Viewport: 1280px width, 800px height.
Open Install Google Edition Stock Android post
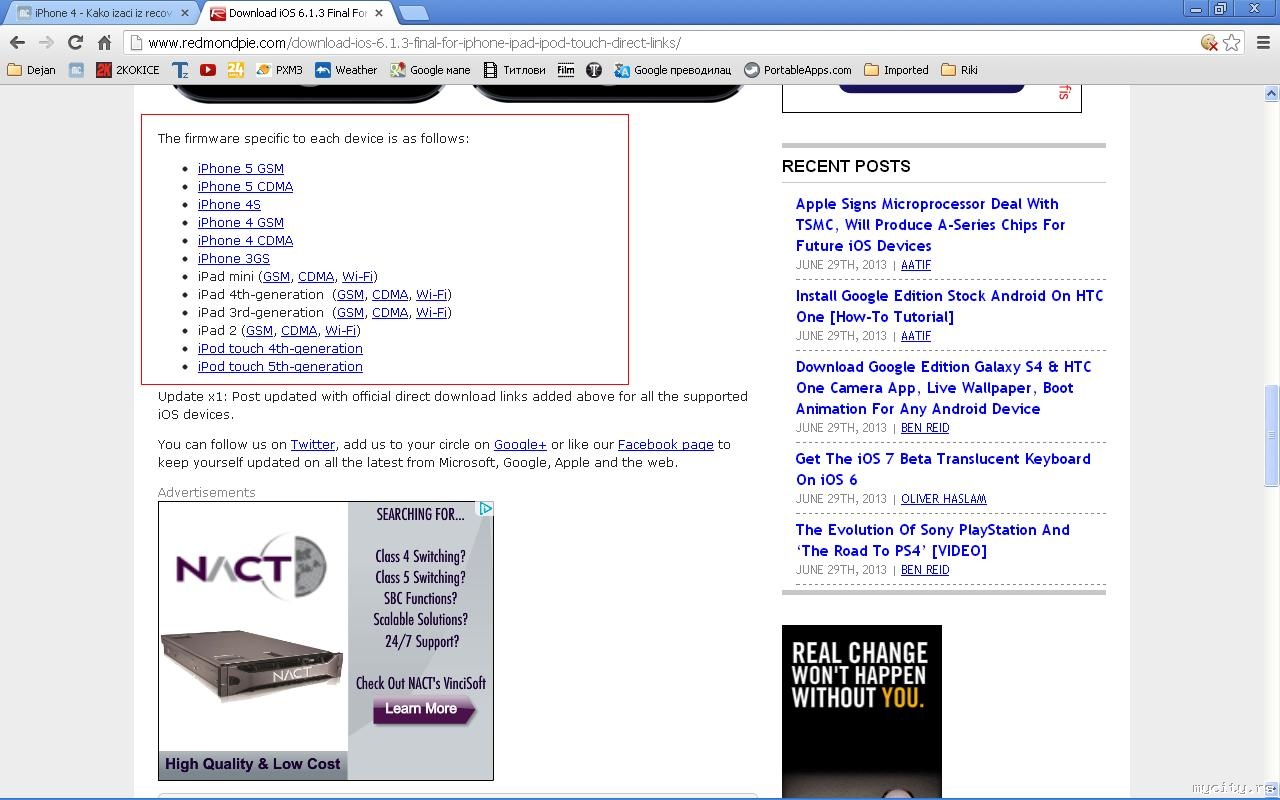(x=950, y=306)
